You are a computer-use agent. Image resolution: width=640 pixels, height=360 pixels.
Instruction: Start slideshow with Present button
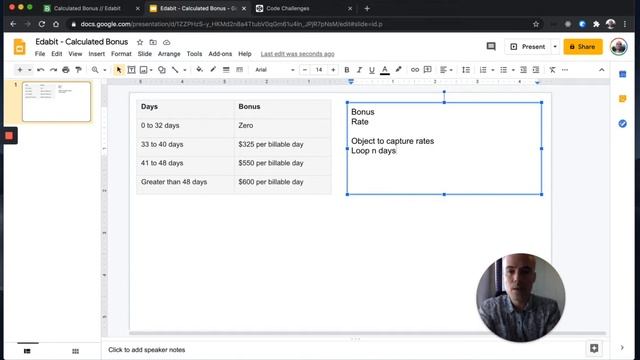point(528,47)
